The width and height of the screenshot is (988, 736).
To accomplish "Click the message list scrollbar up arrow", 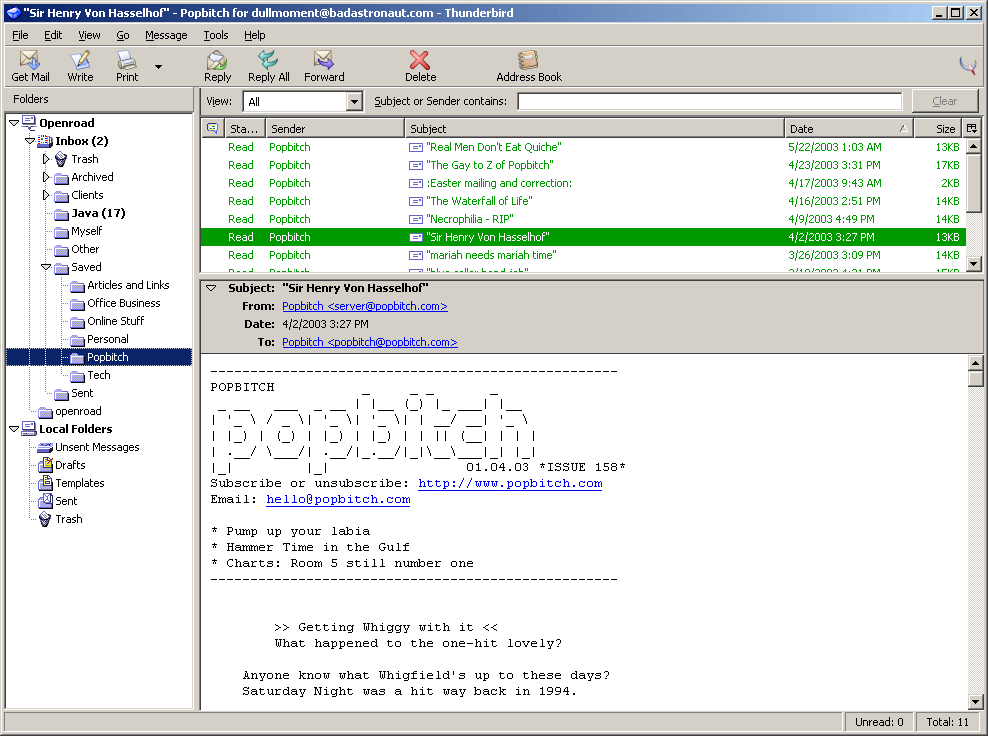I will pos(974,146).
